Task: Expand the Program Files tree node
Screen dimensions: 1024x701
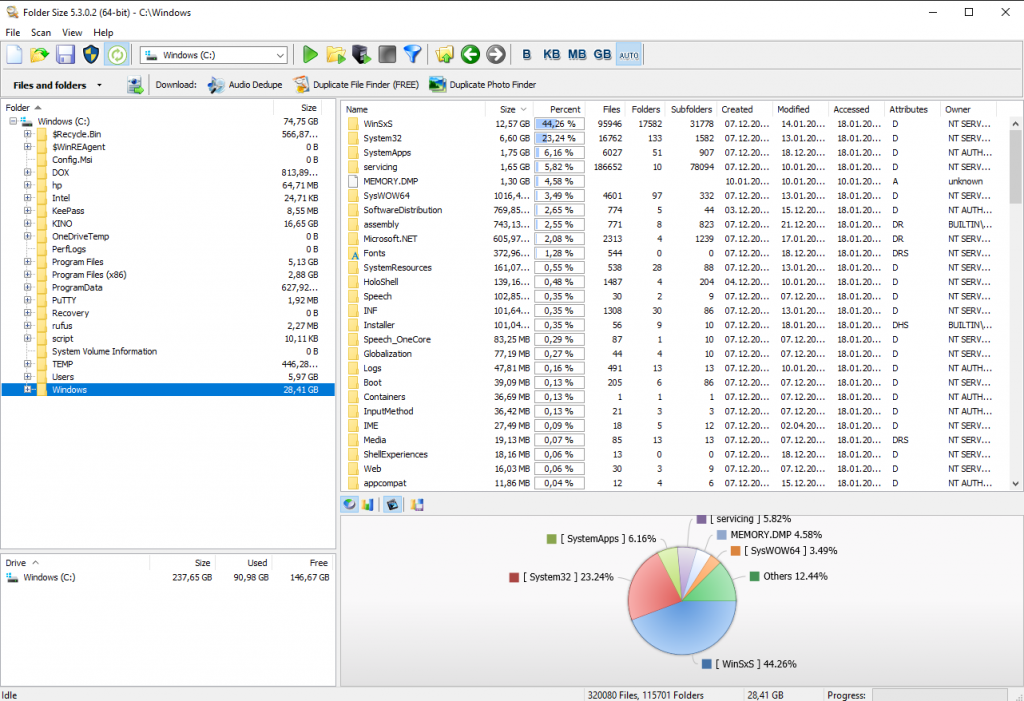Action: pos(27,262)
